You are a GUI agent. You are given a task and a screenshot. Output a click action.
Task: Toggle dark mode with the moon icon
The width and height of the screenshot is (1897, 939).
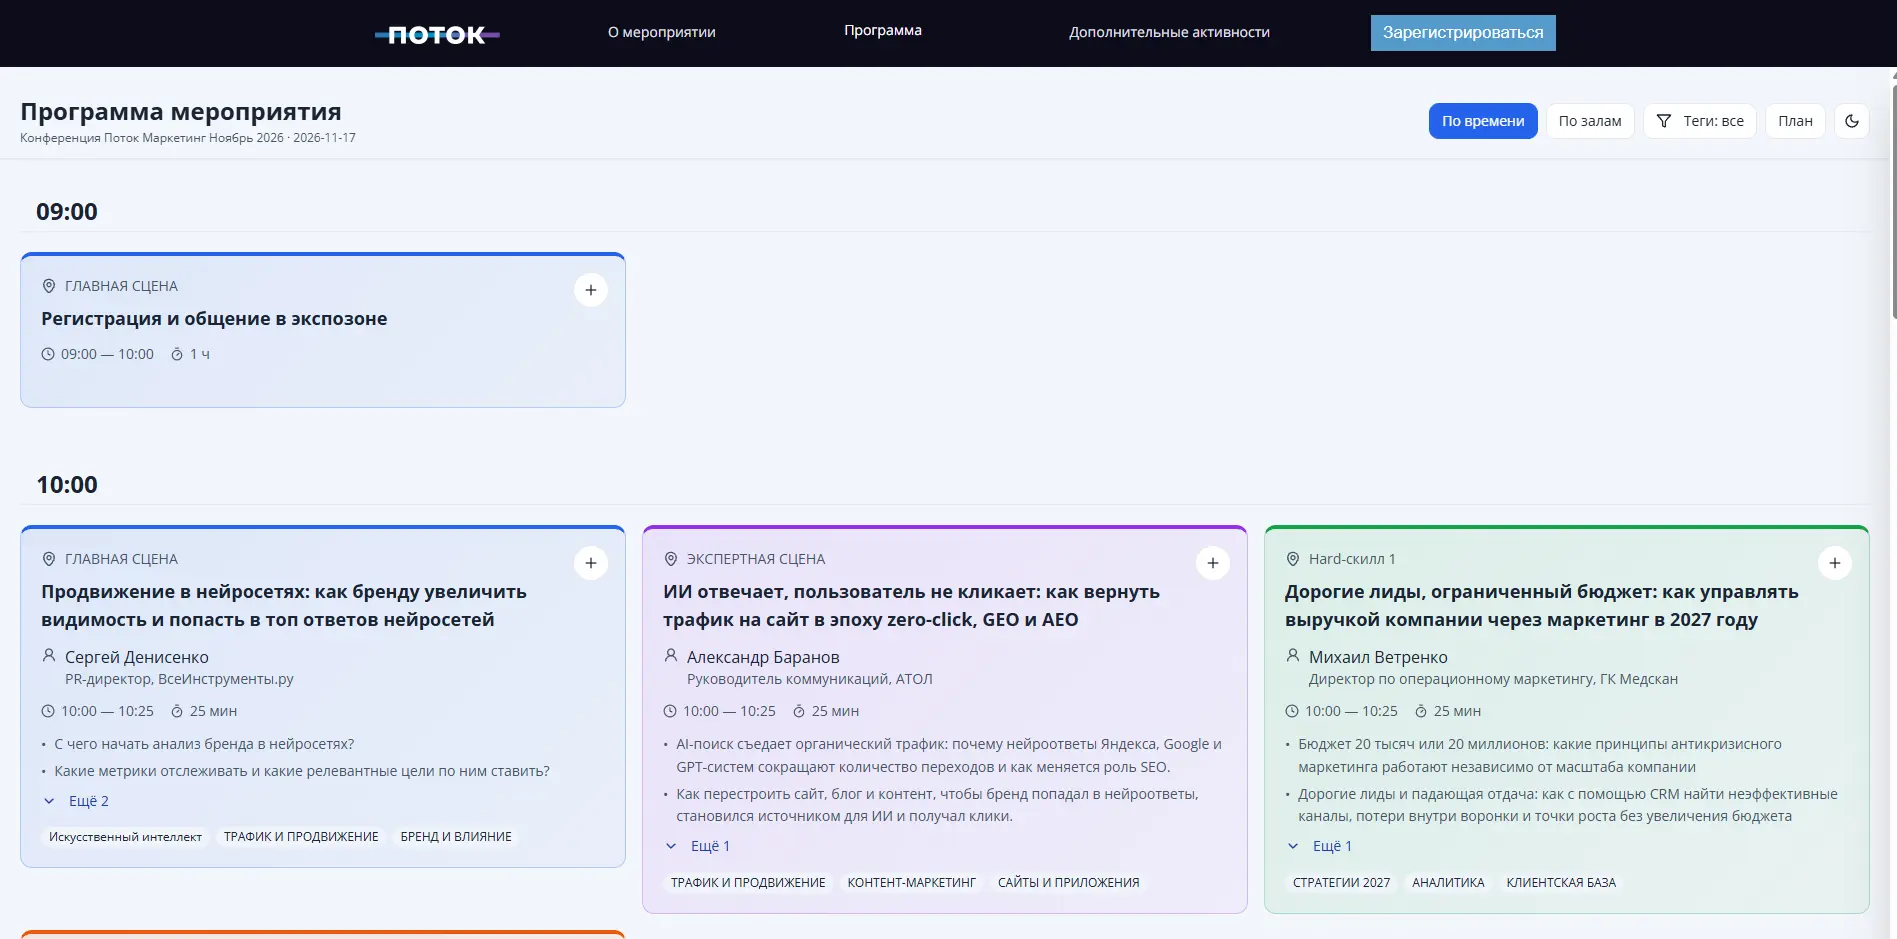click(x=1852, y=121)
